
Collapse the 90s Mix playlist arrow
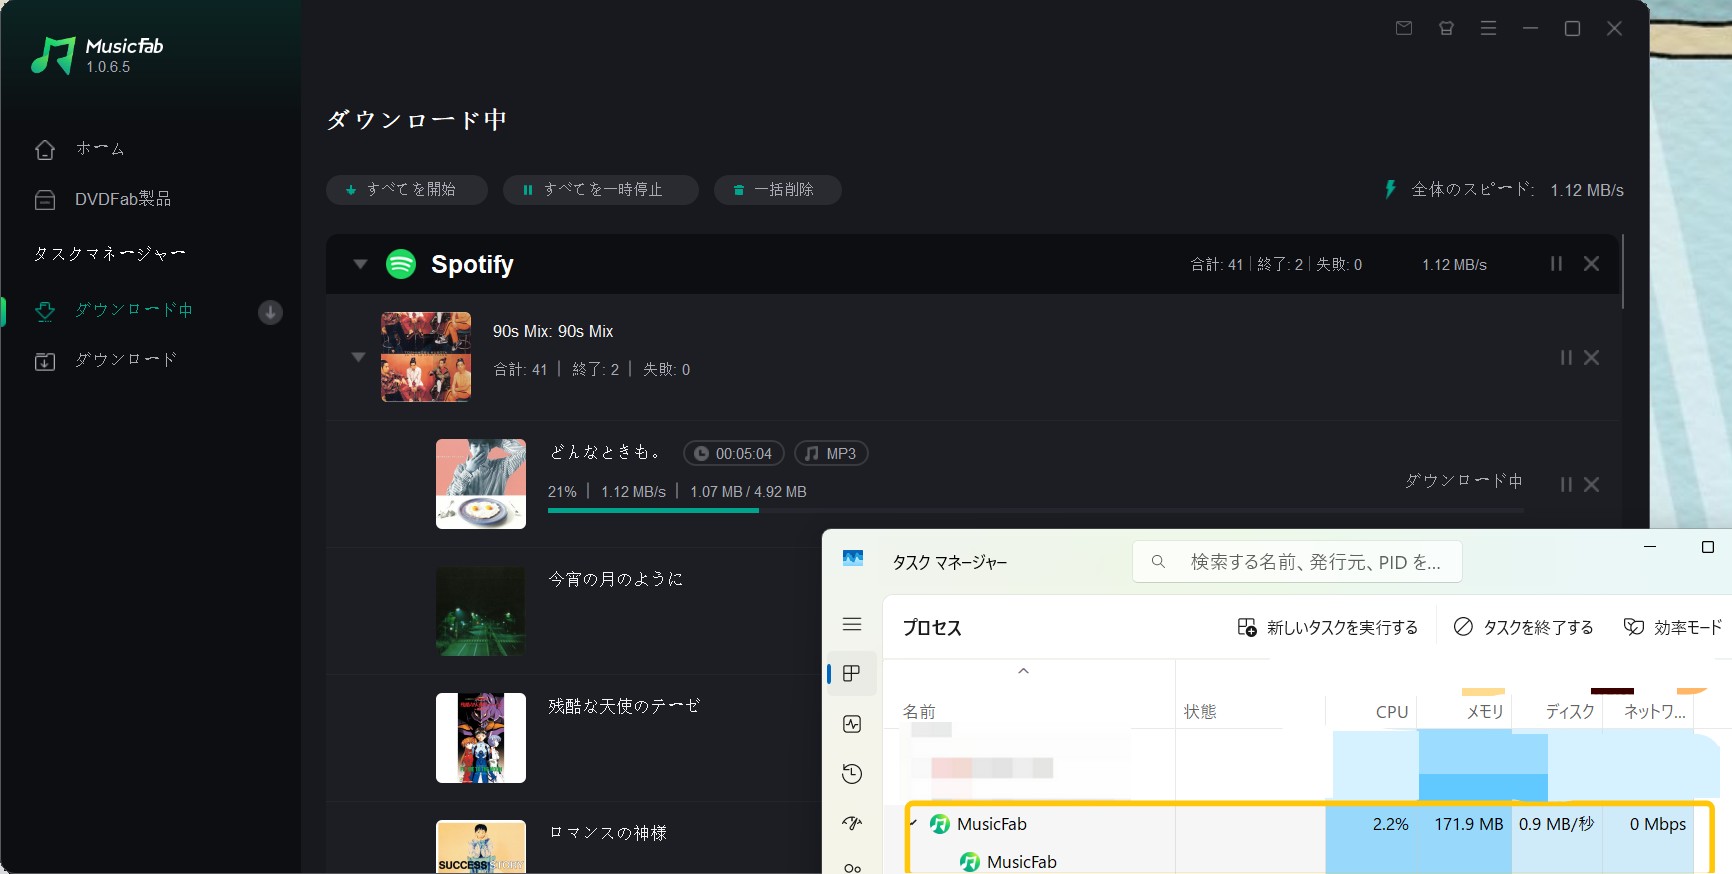pyautogui.click(x=358, y=357)
